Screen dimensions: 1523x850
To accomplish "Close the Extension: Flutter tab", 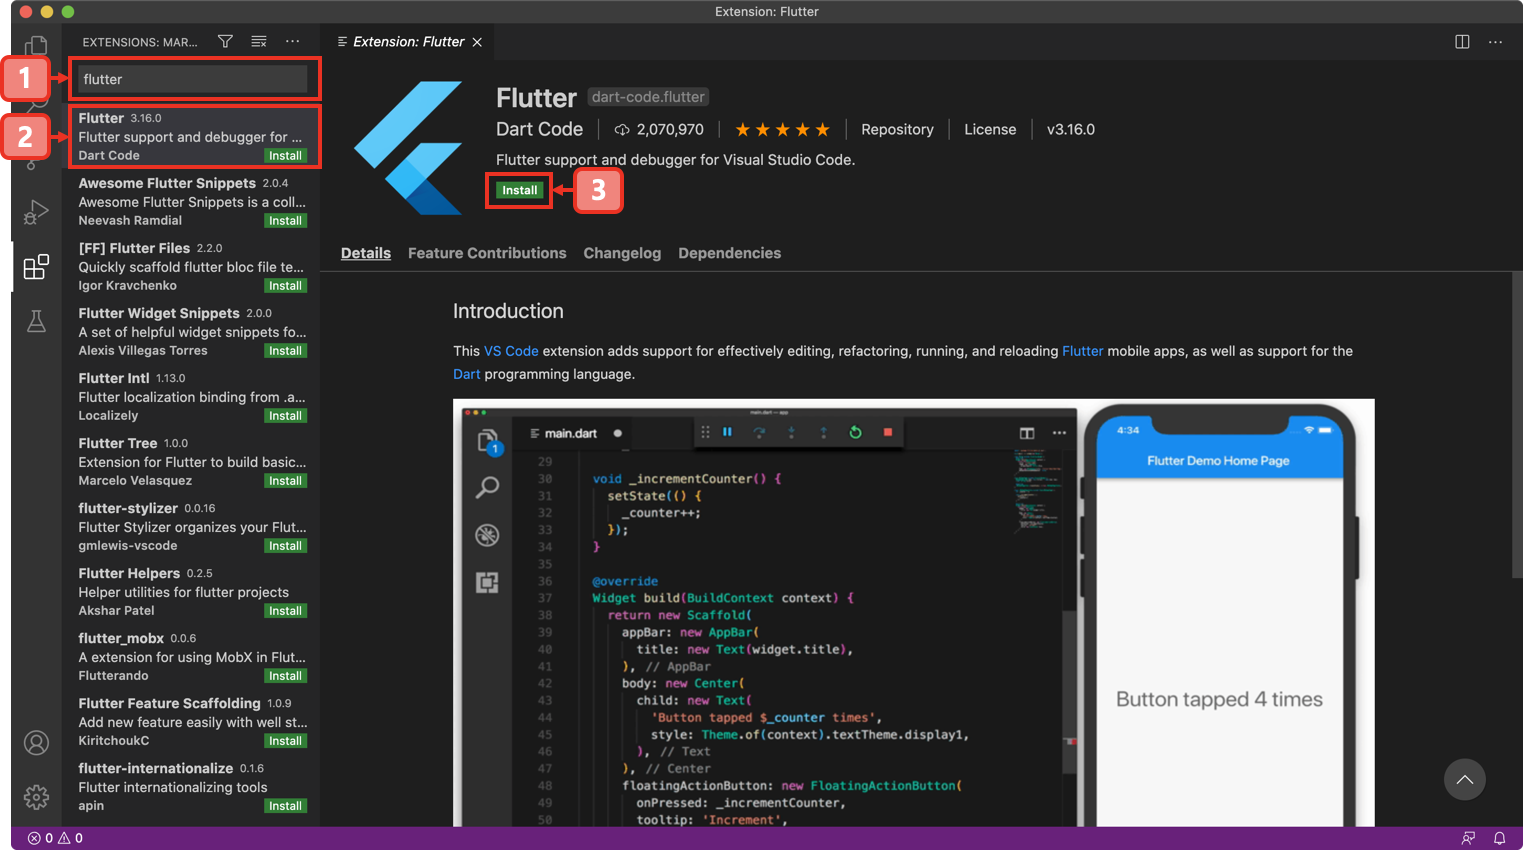I will pos(477,42).
